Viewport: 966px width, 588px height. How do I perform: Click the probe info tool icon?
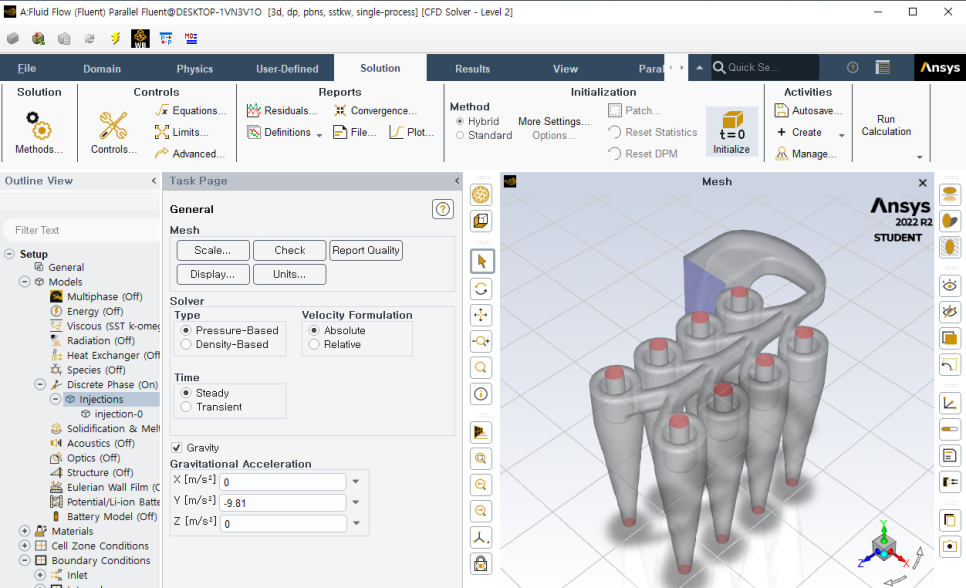tap(481, 394)
